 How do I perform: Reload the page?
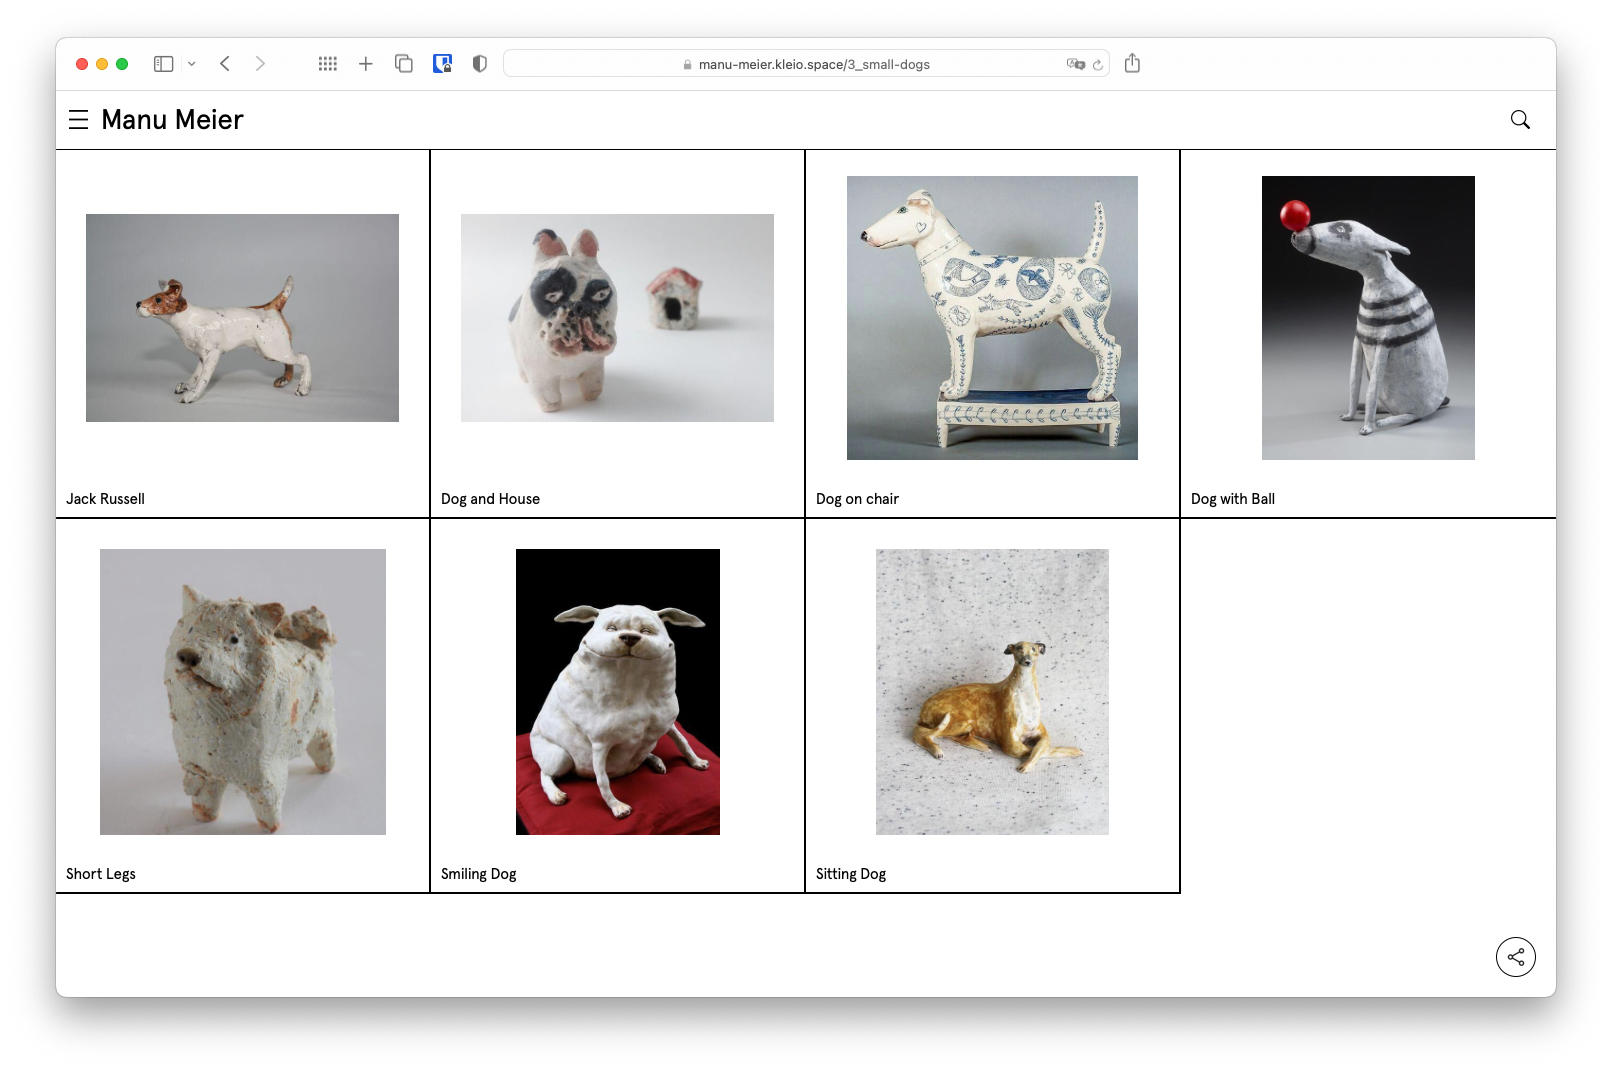click(1098, 65)
